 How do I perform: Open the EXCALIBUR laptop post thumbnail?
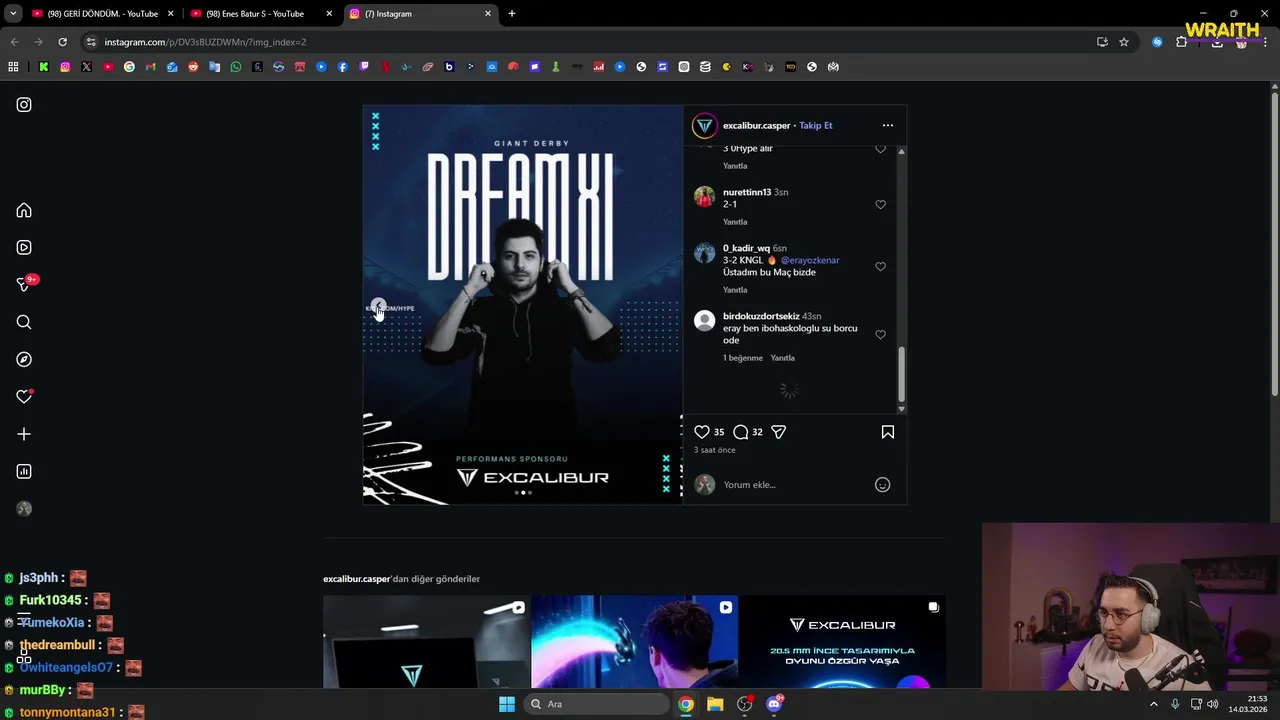click(426, 642)
